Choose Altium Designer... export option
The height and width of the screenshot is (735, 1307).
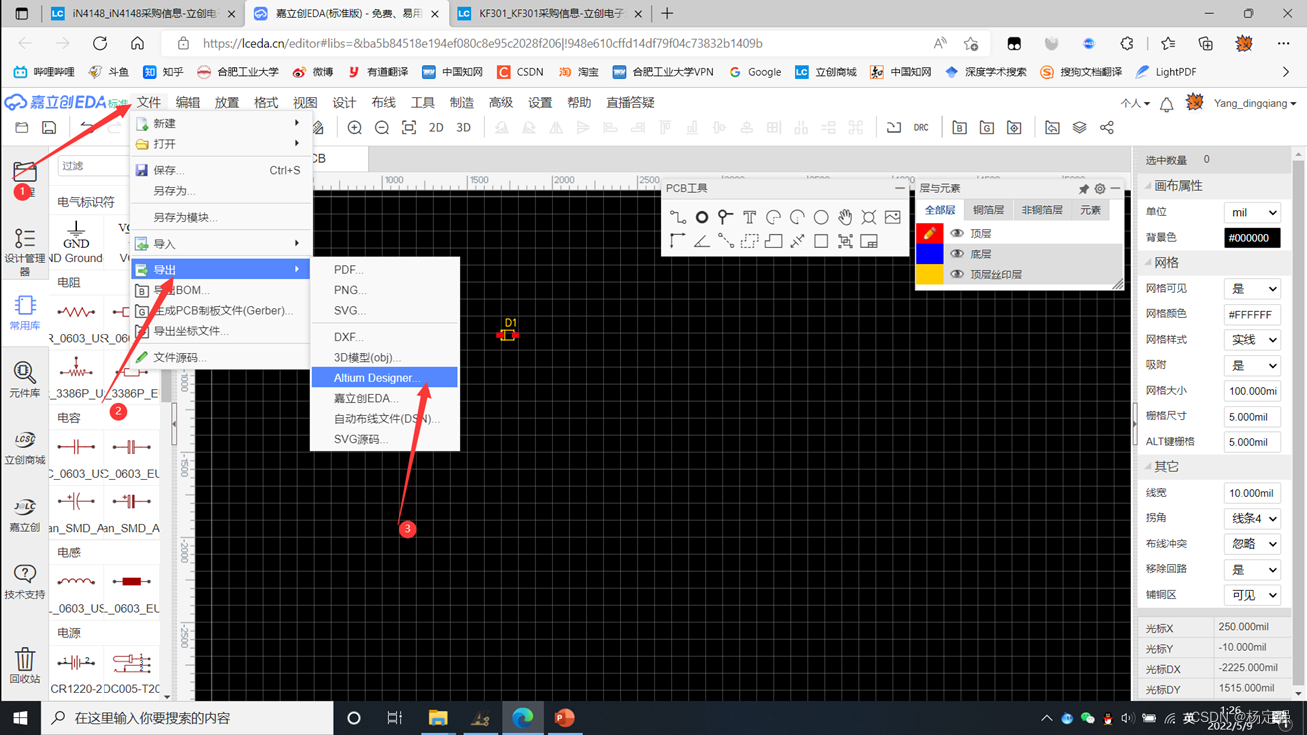pos(385,378)
